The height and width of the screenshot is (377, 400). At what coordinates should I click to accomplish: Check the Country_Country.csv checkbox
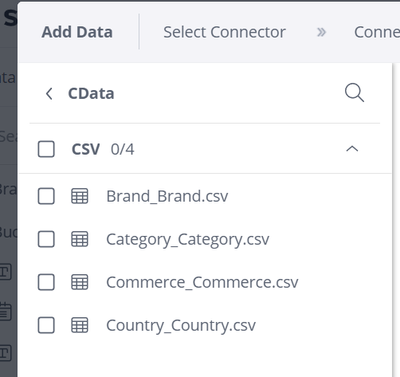(46, 325)
